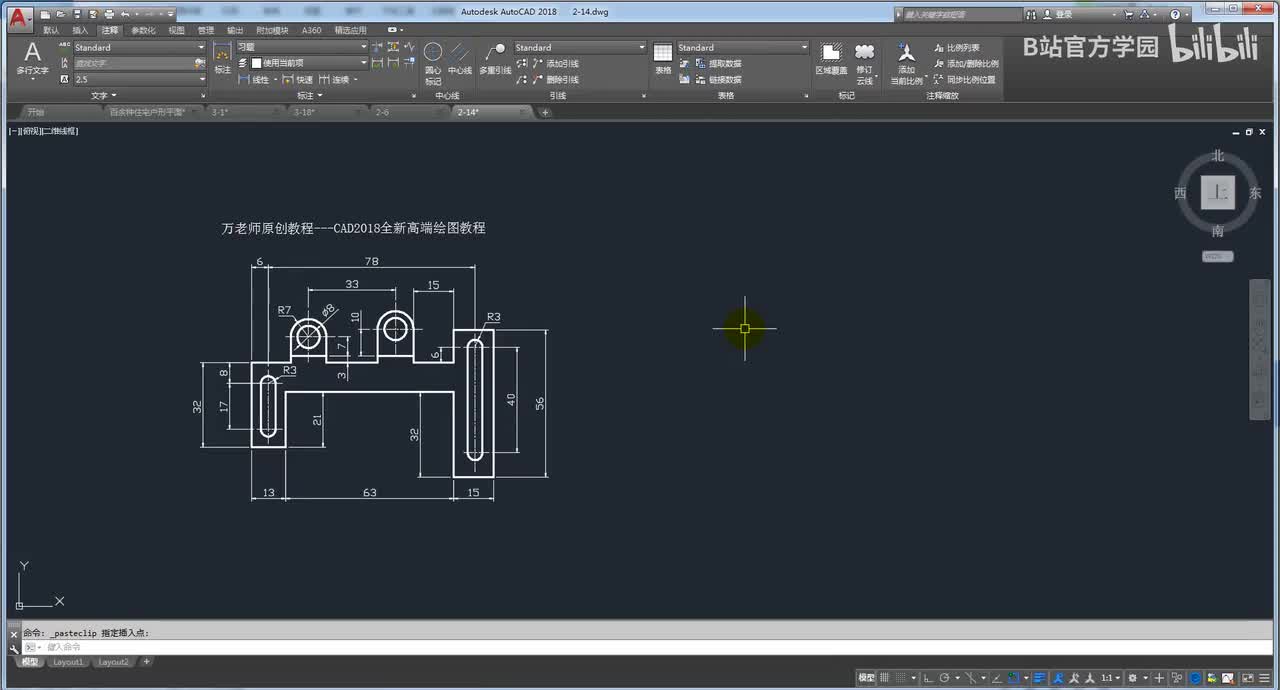Select the 多行文字 multiline text tool
1280x690 pixels.
point(32,60)
